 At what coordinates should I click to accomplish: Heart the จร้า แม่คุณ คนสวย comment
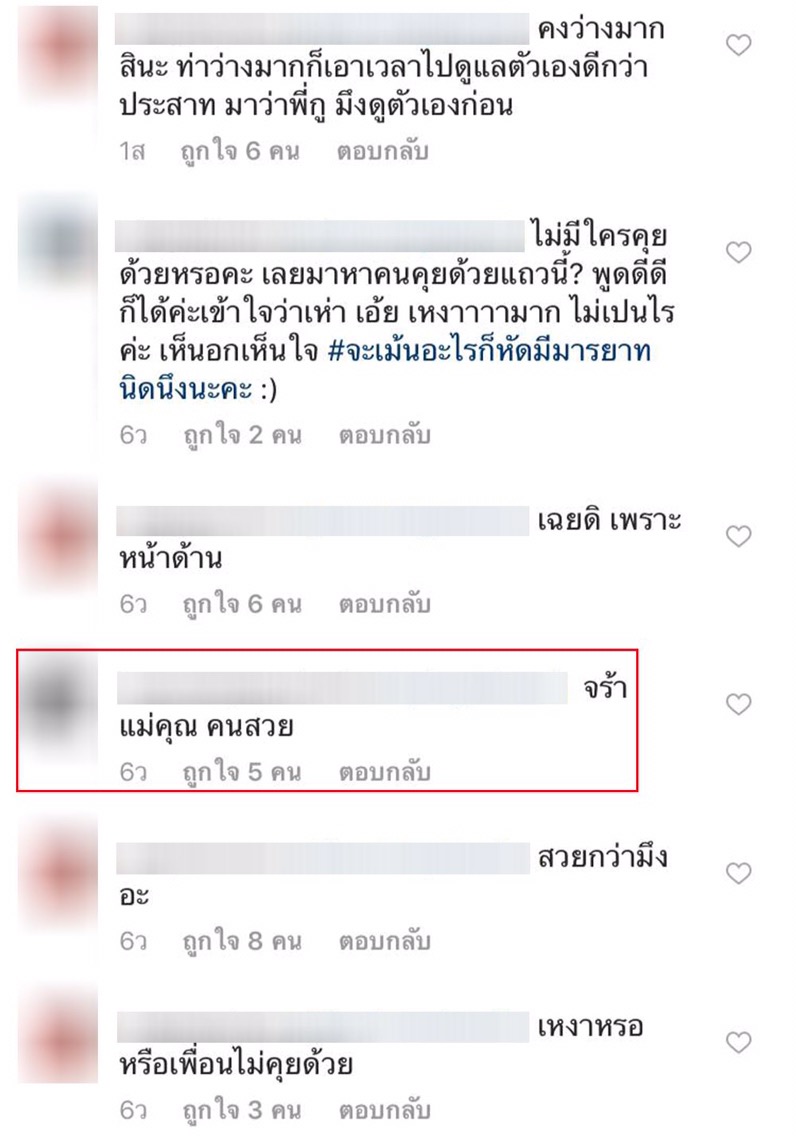738,704
